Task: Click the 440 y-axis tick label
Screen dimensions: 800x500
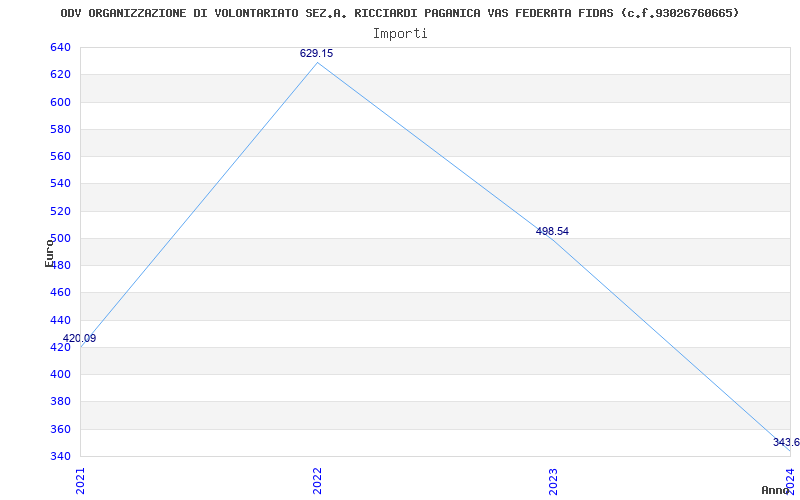Action: point(60,320)
